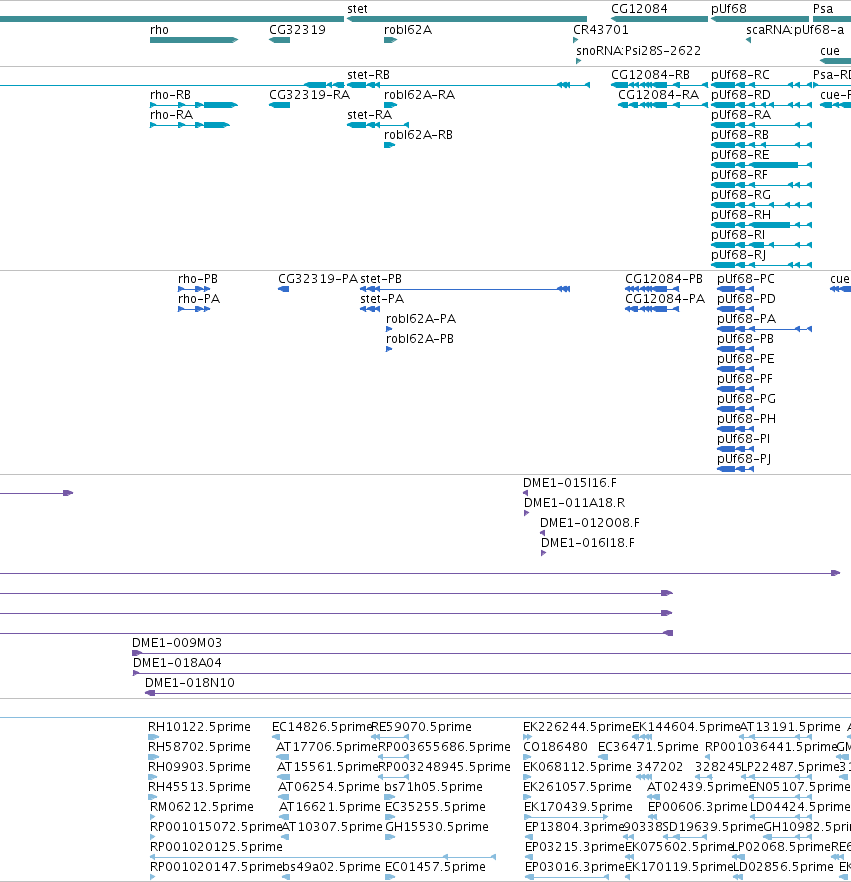The height and width of the screenshot is (882, 851).
Task: Click the pUf68 gene label
Action: pyautogui.click(x=728, y=9)
